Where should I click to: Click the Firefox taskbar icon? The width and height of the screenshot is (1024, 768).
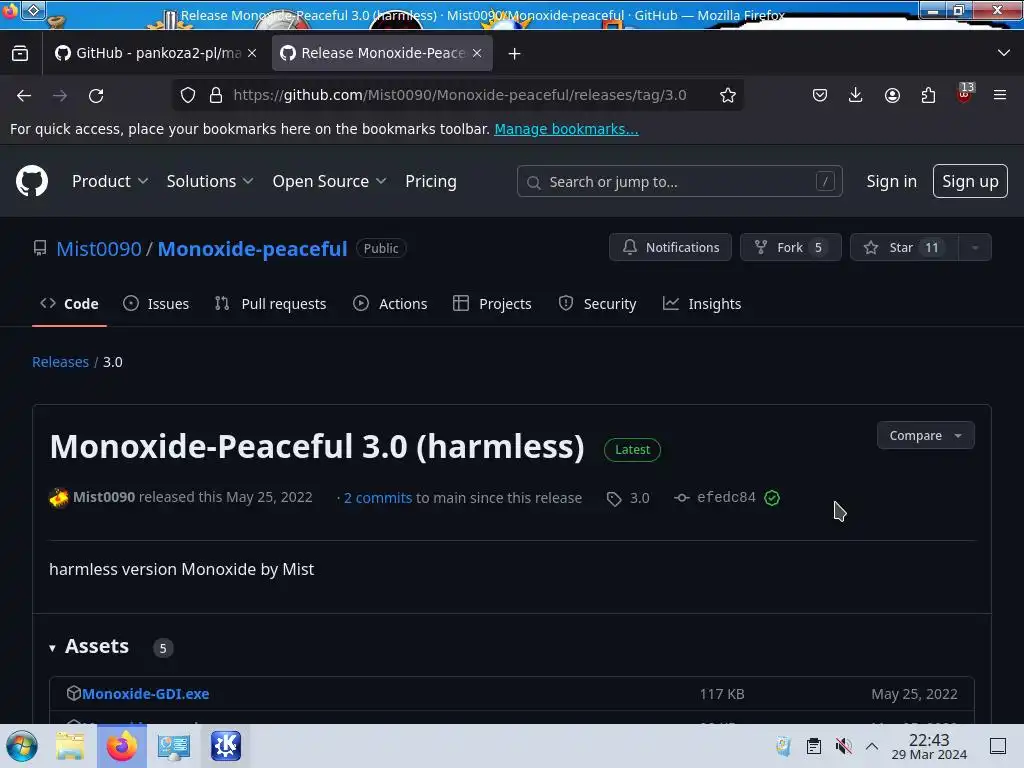(x=122, y=746)
